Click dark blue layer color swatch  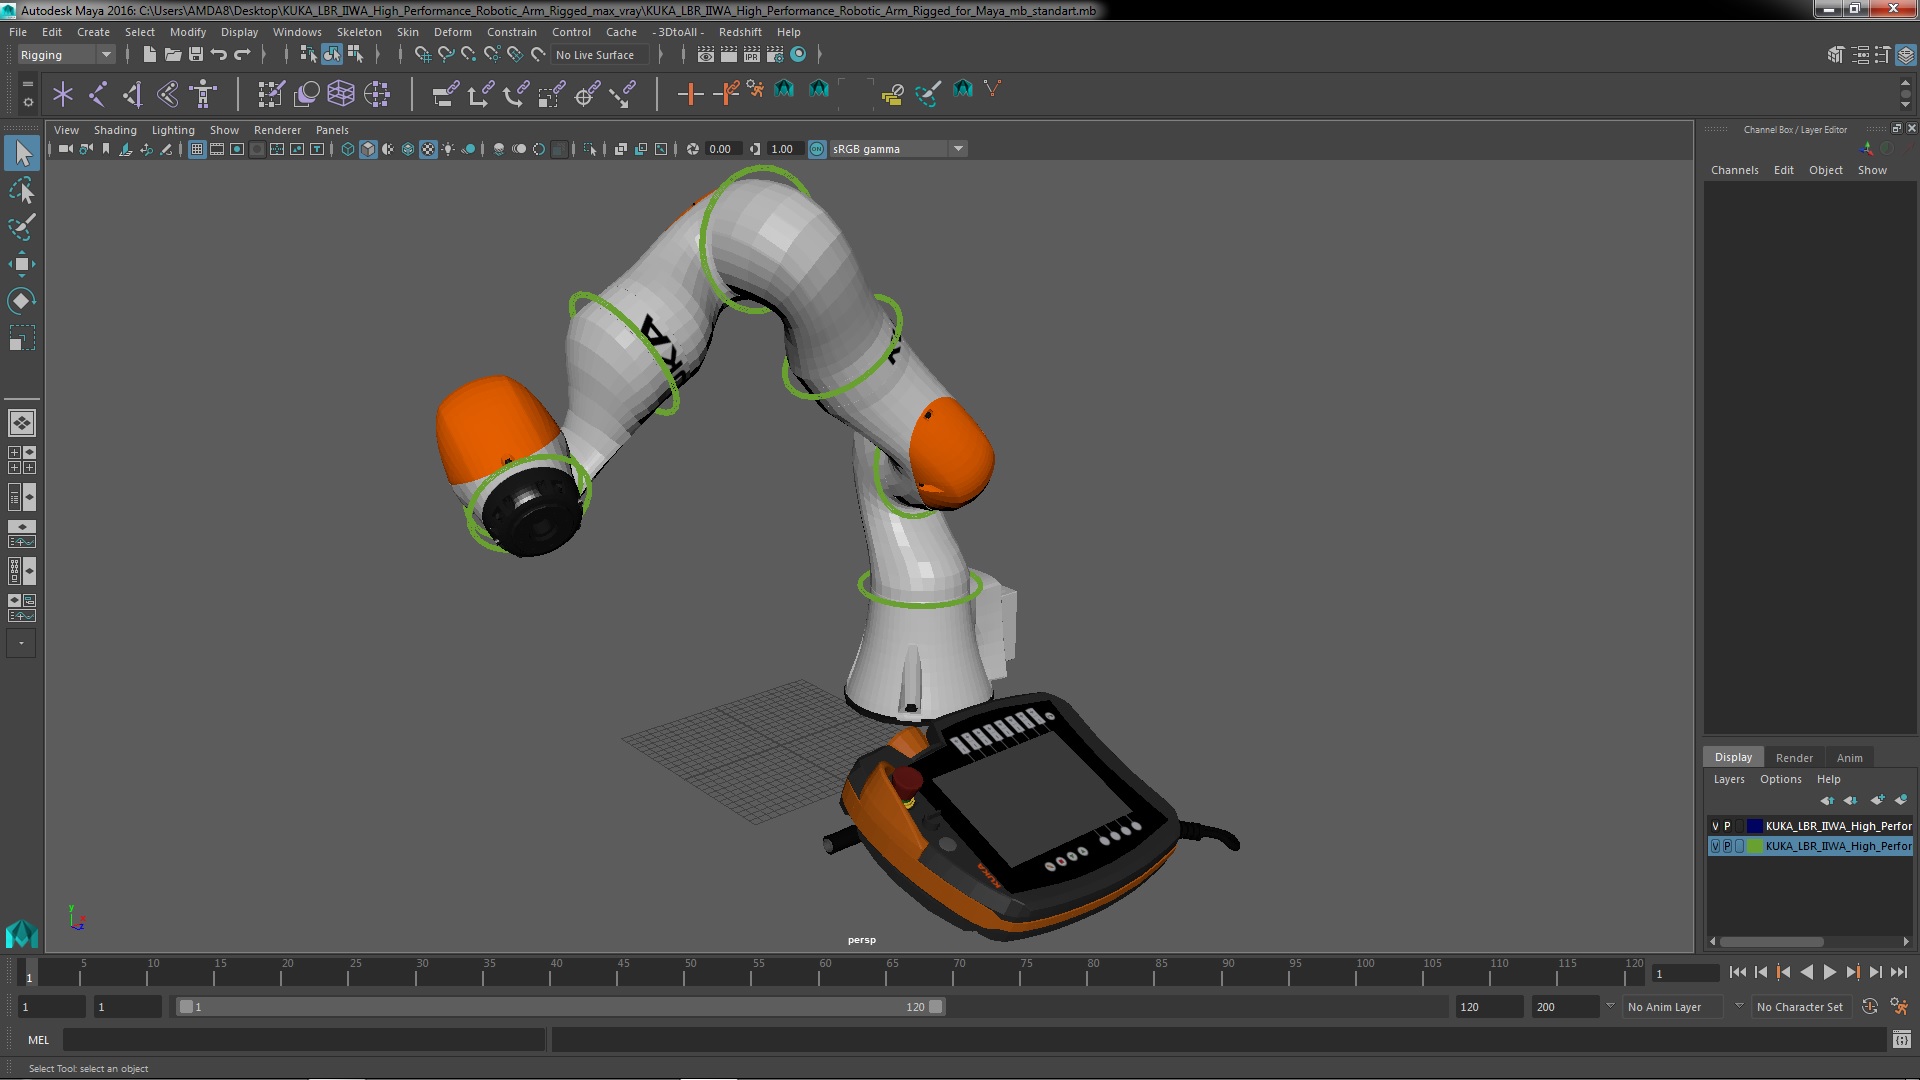1755,826
